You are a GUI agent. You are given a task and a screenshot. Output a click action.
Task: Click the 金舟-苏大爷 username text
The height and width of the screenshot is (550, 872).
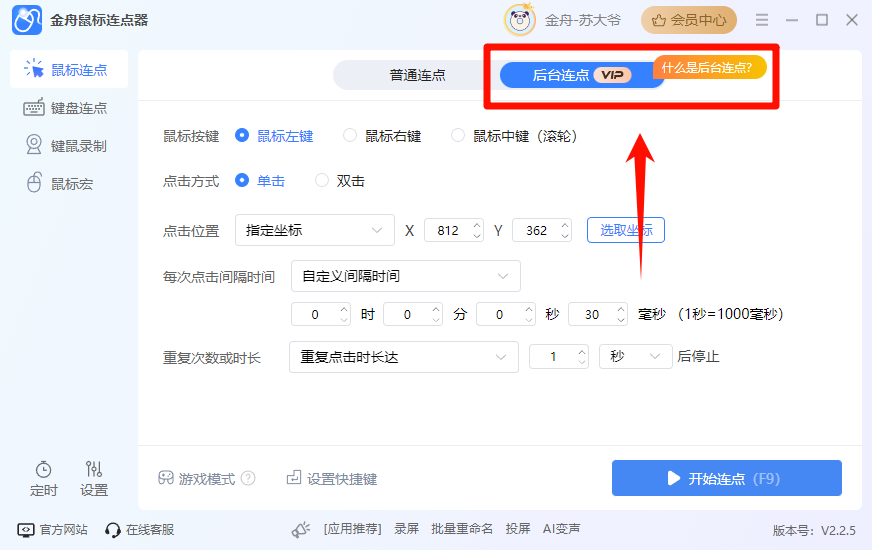pyautogui.click(x=583, y=21)
